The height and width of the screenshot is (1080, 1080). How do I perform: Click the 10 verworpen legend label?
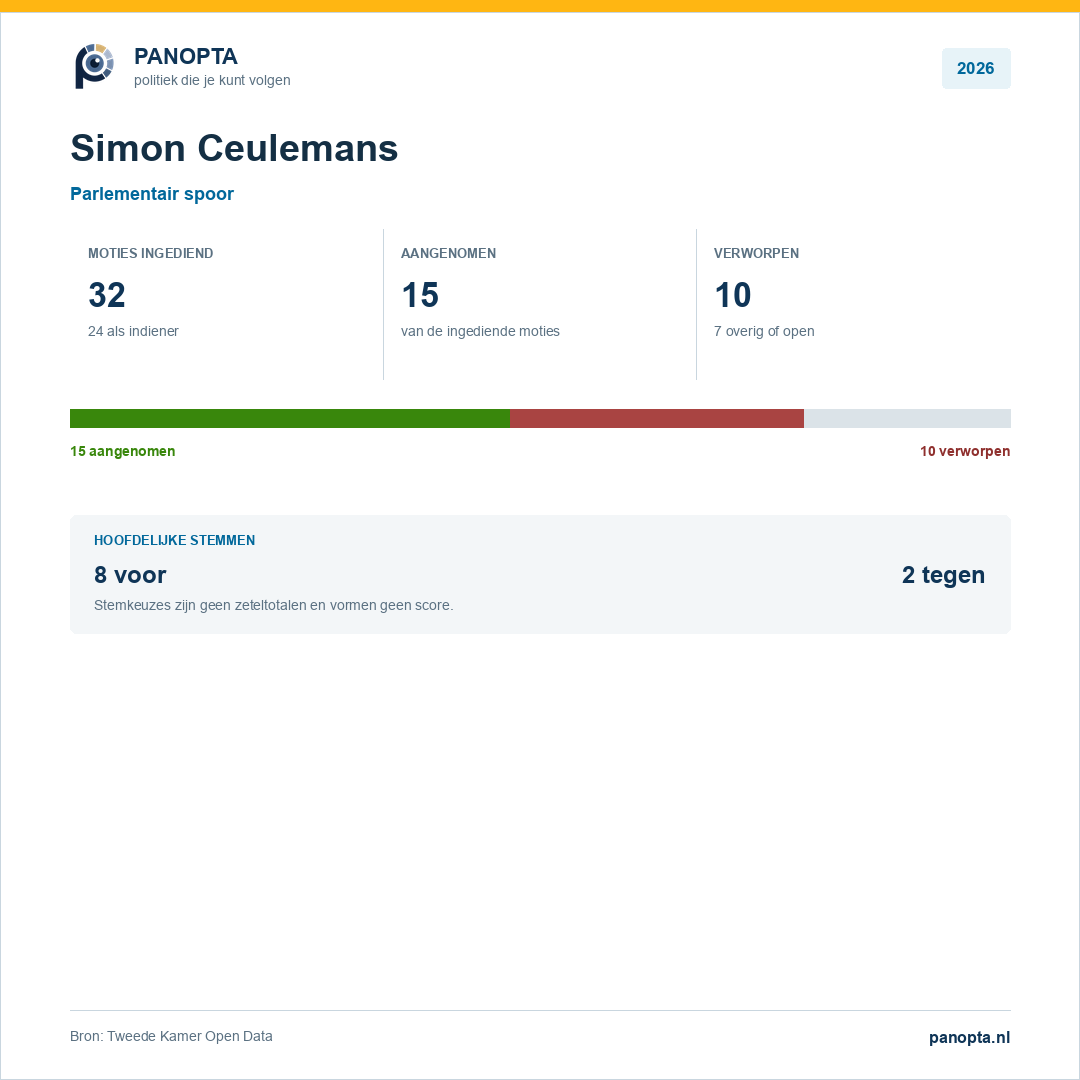click(x=965, y=451)
